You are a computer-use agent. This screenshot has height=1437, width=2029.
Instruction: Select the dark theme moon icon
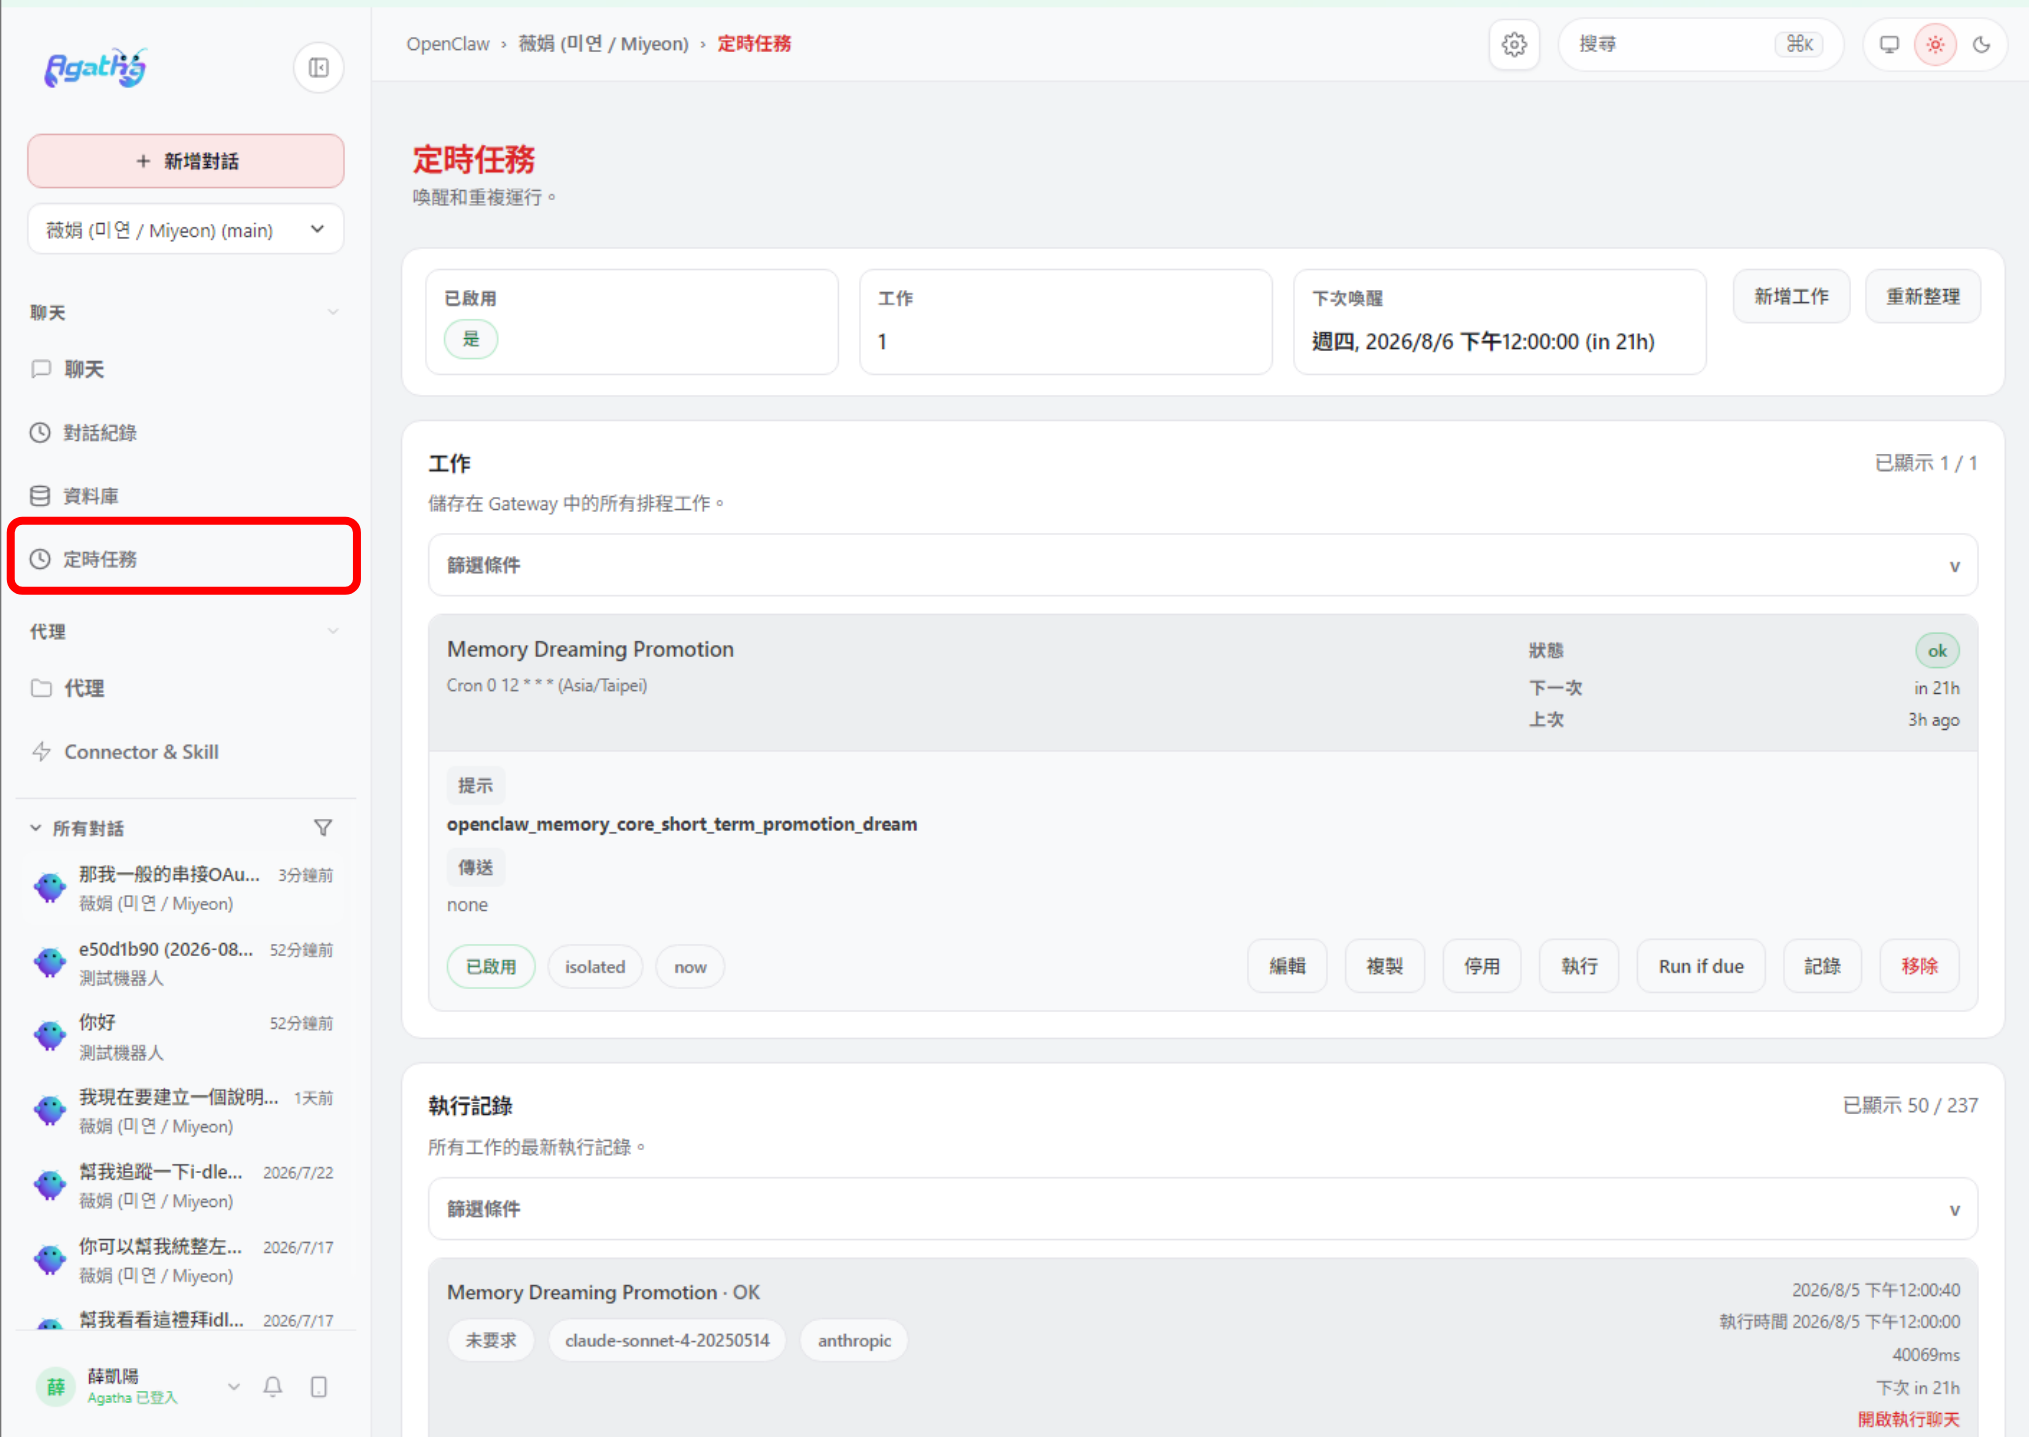pos(1981,44)
